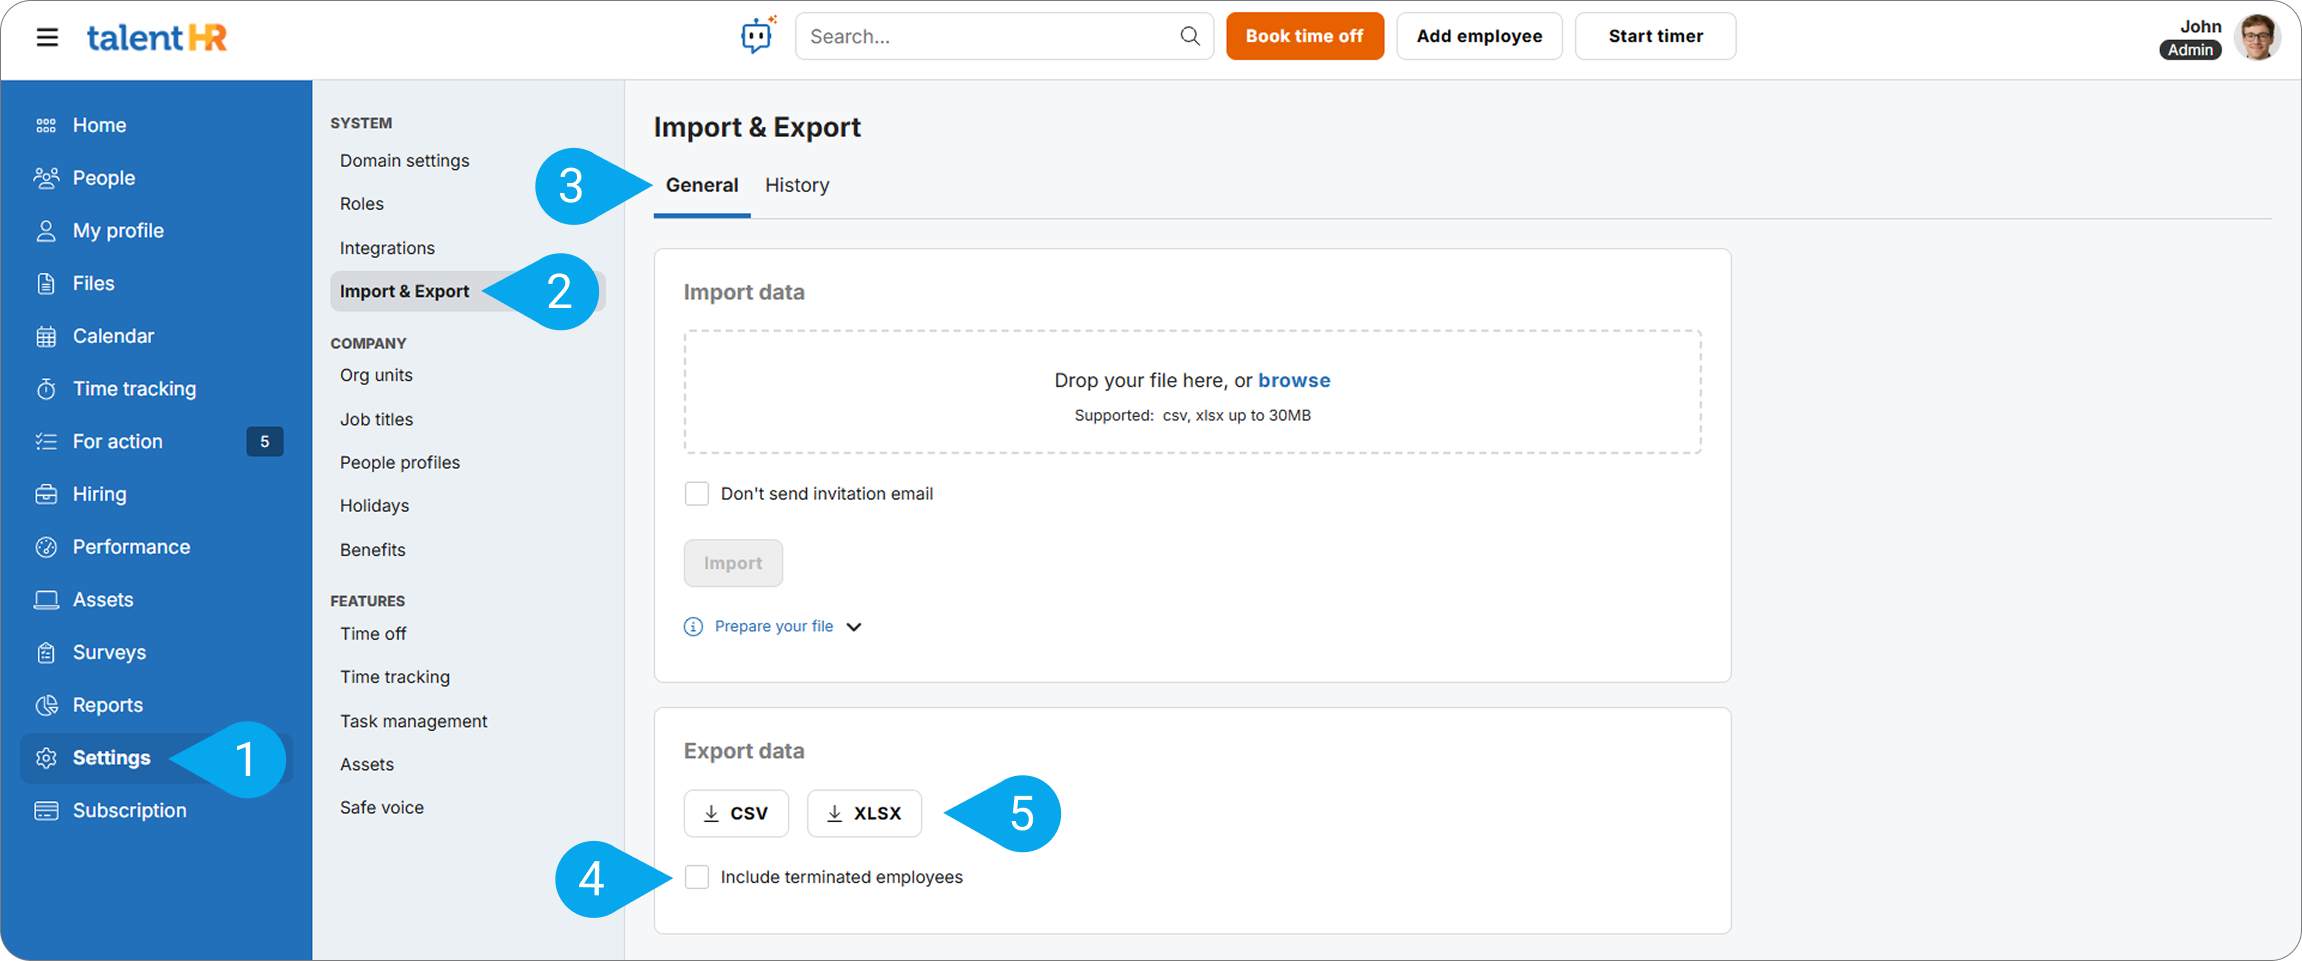This screenshot has height=961, width=2302.
Task: Click the browse link to upload file
Action: coord(1294,380)
